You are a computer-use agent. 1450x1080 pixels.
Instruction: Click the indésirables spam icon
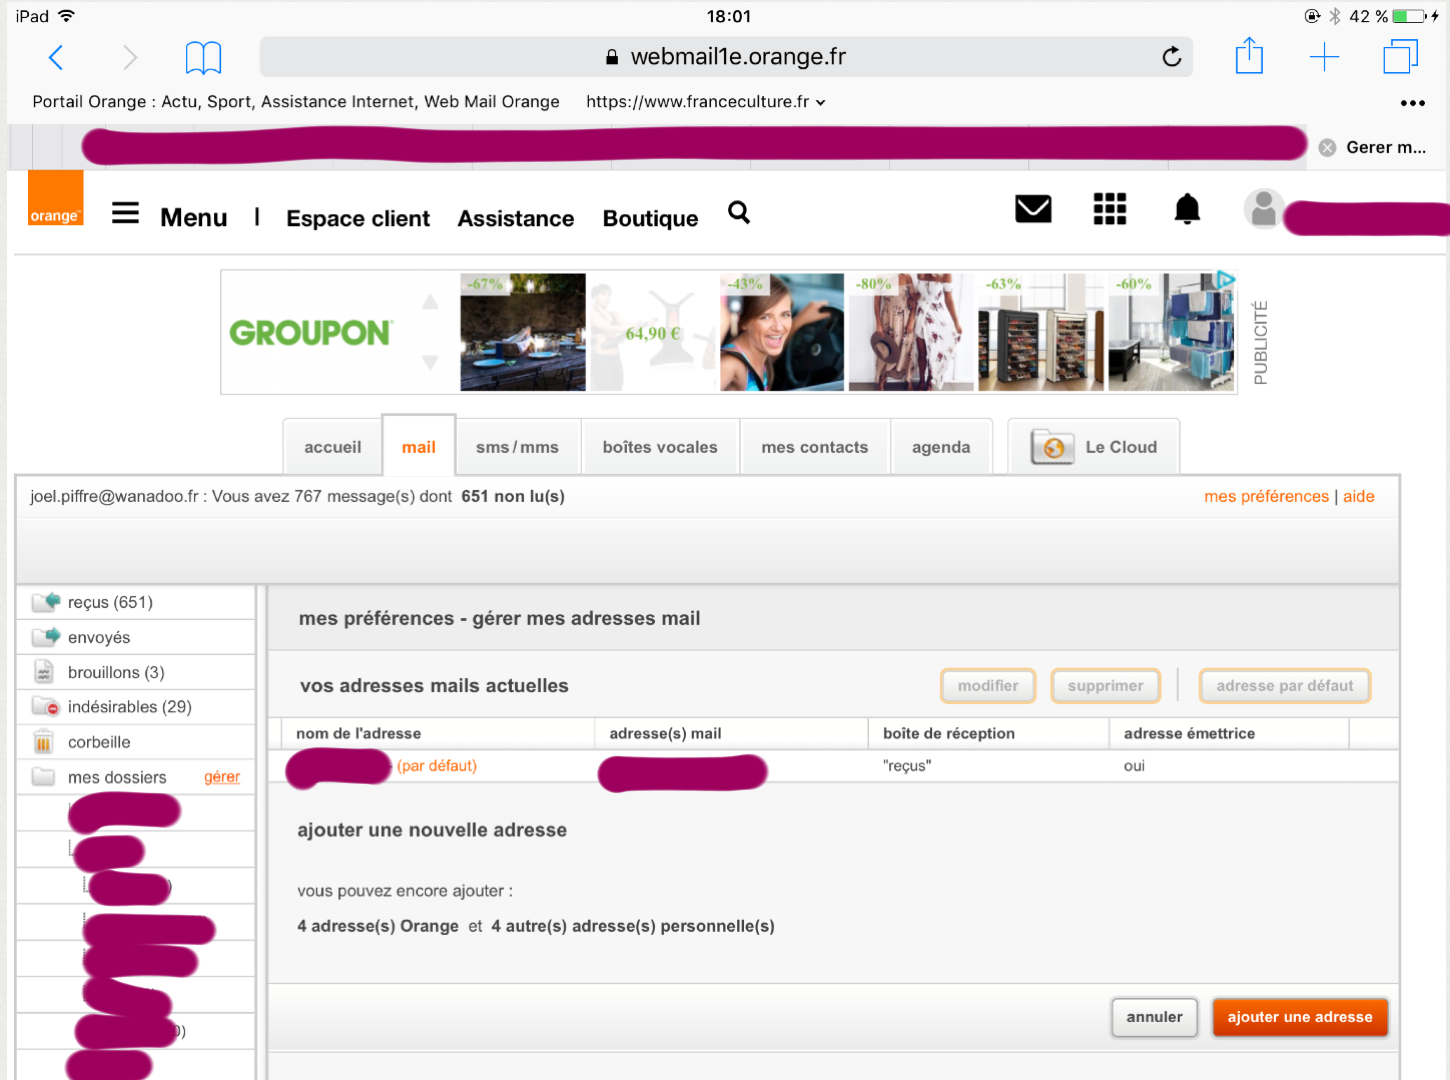[46, 707]
